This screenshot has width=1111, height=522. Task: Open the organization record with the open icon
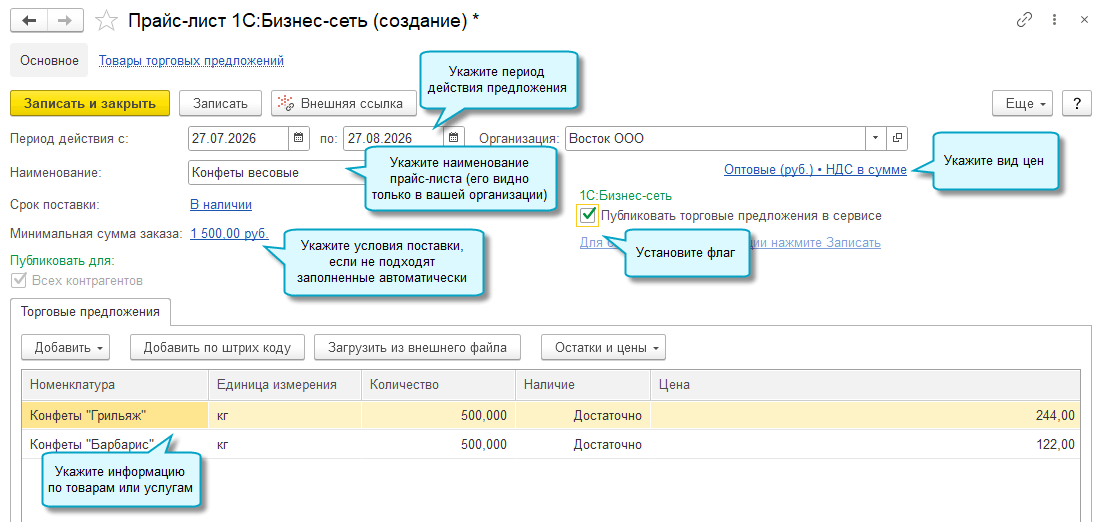(x=896, y=138)
